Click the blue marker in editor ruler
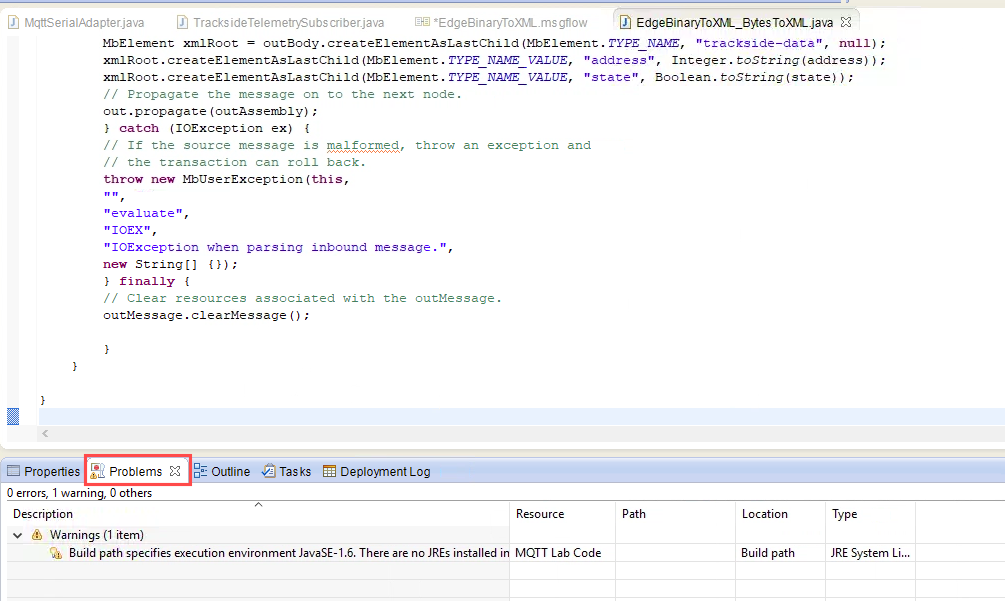 pos(13,416)
